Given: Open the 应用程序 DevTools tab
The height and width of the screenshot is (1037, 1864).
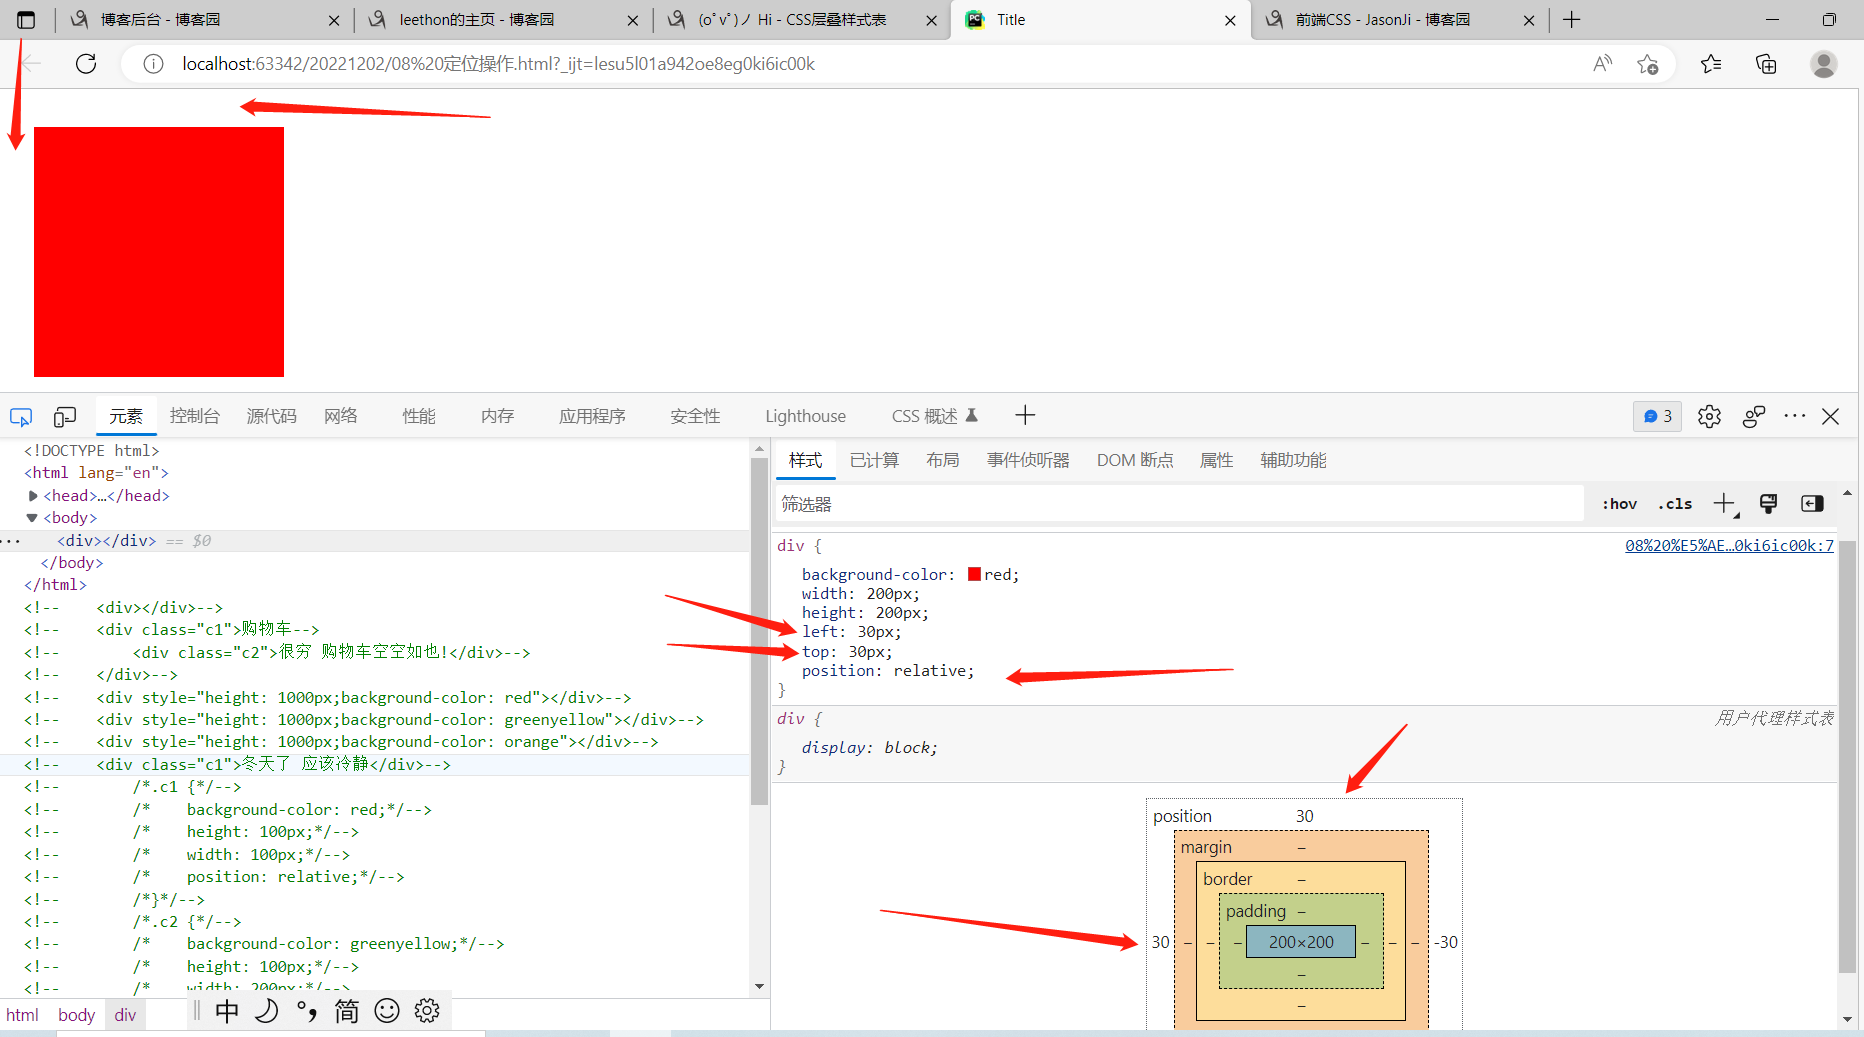Looking at the screenshot, I should [592, 416].
